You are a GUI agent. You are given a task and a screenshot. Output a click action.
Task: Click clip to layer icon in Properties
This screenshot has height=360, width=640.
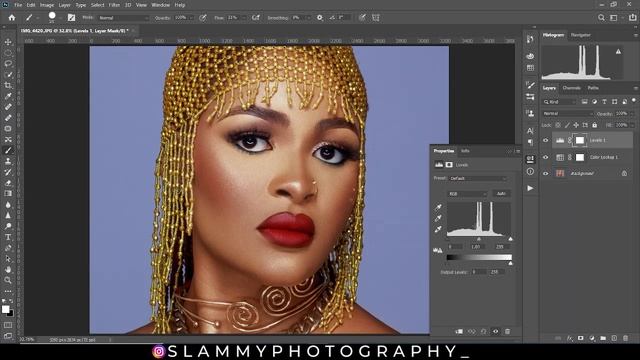459,331
